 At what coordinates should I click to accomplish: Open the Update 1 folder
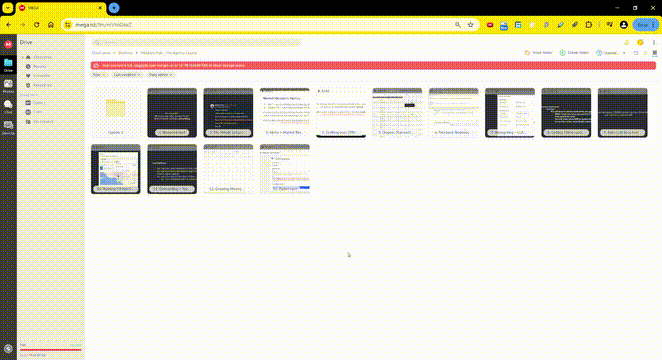point(116,112)
